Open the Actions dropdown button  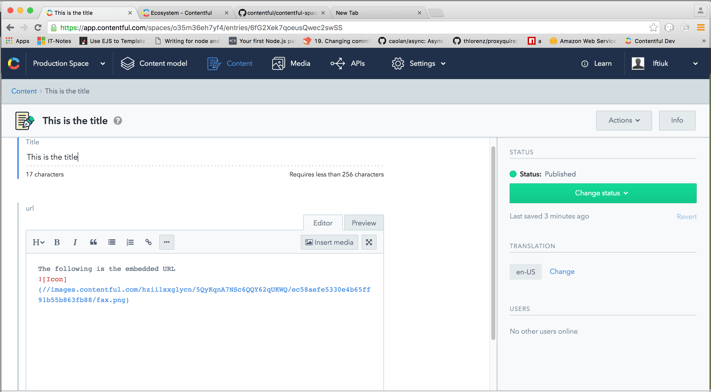624,120
